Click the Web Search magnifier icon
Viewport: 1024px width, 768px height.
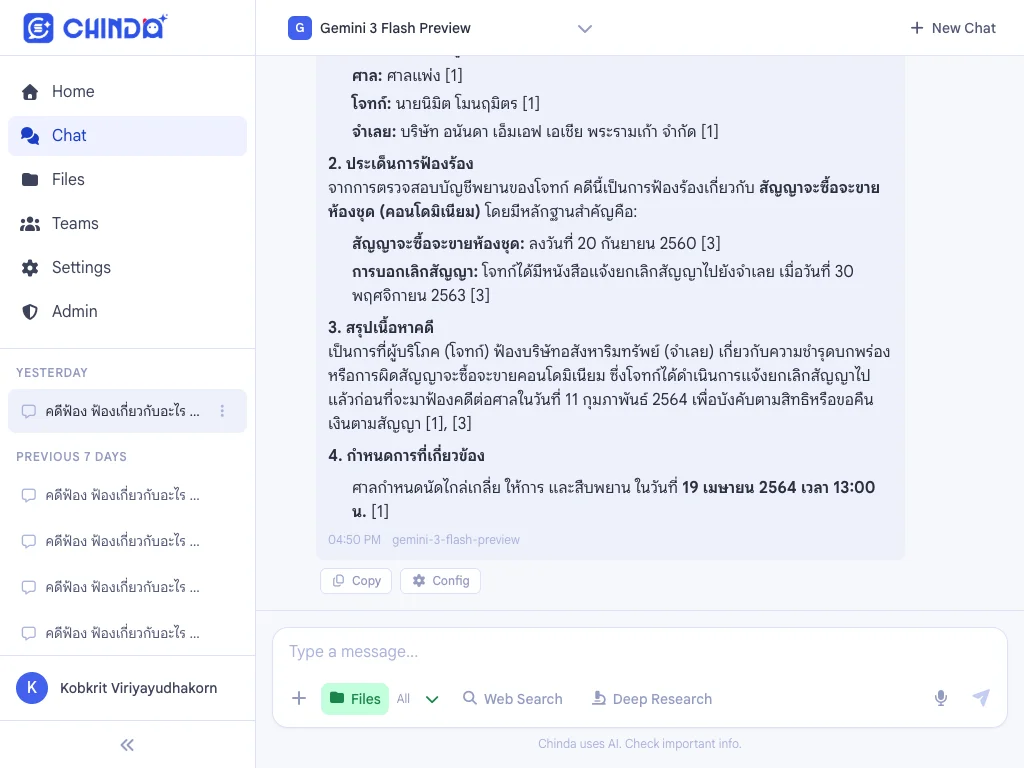tap(470, 698)
